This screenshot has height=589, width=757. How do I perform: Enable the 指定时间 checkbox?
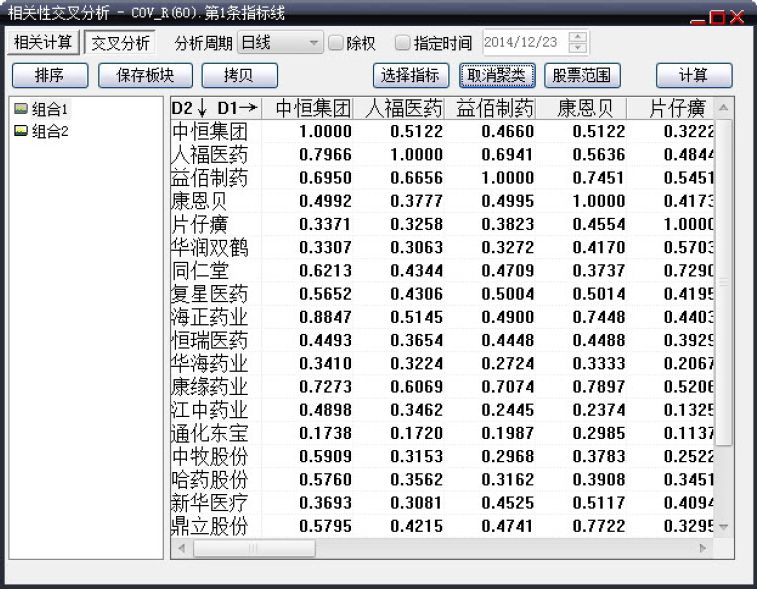(x=402, y=42)
